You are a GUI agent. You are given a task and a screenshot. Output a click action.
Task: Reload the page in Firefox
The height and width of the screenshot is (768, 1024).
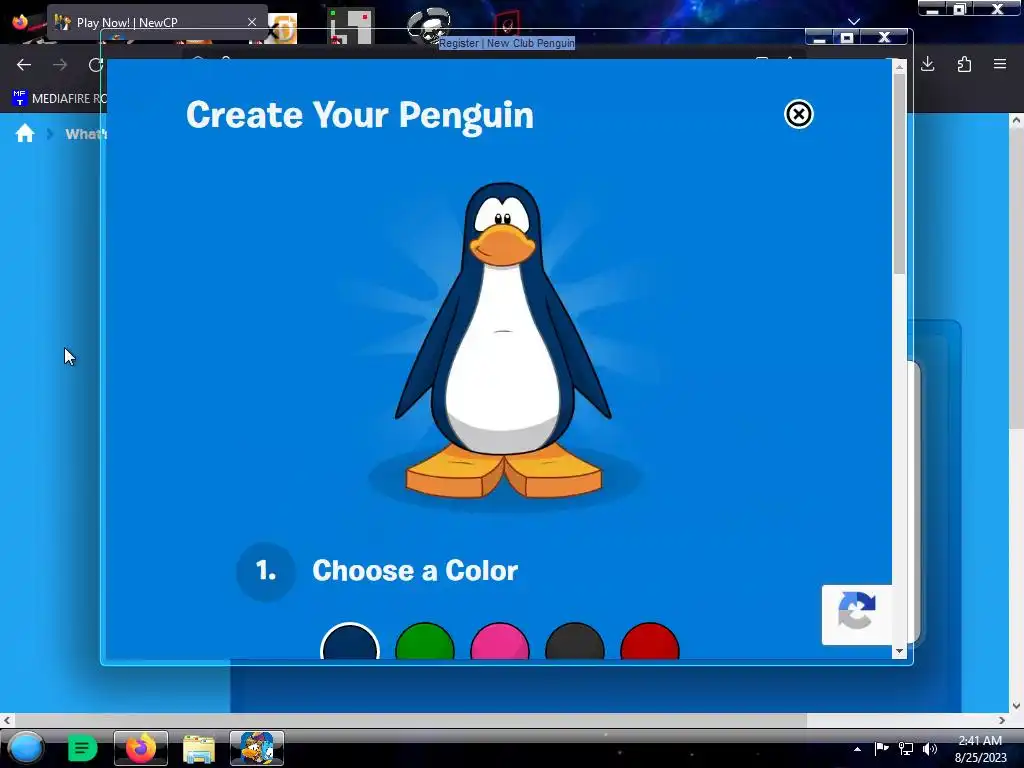(x=95, y=65)
